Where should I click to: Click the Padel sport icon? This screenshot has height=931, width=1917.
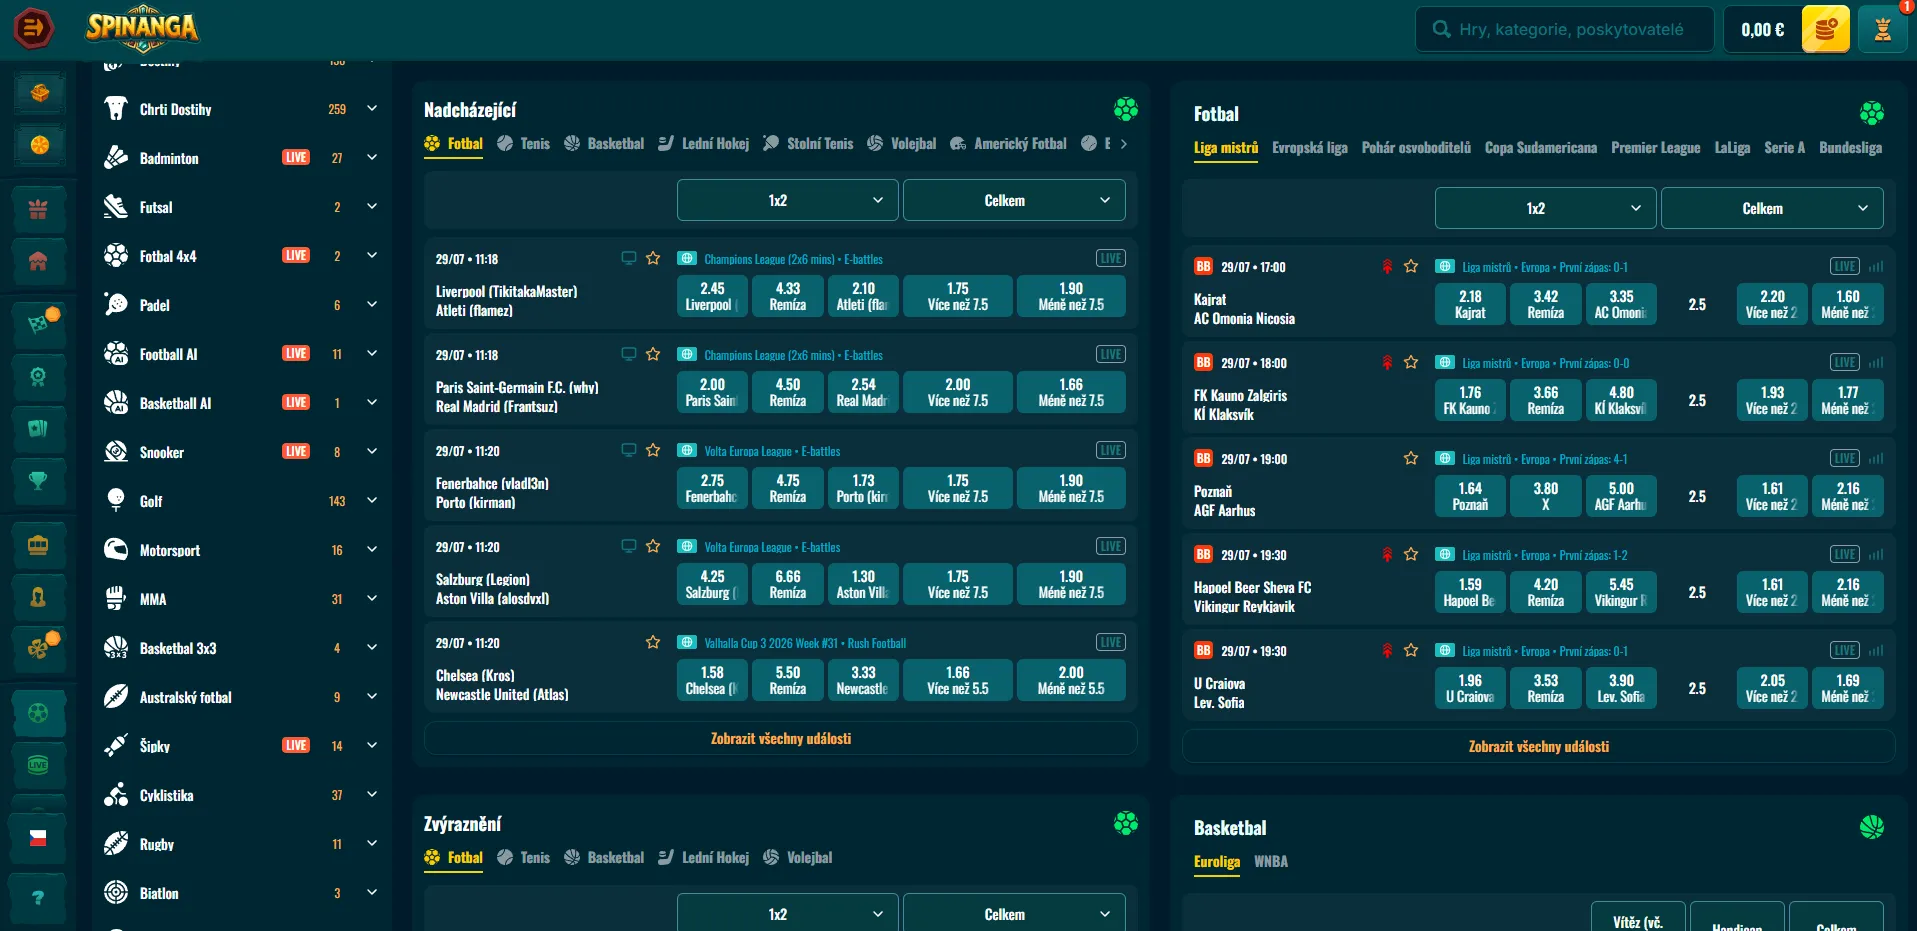coord(116,305)
